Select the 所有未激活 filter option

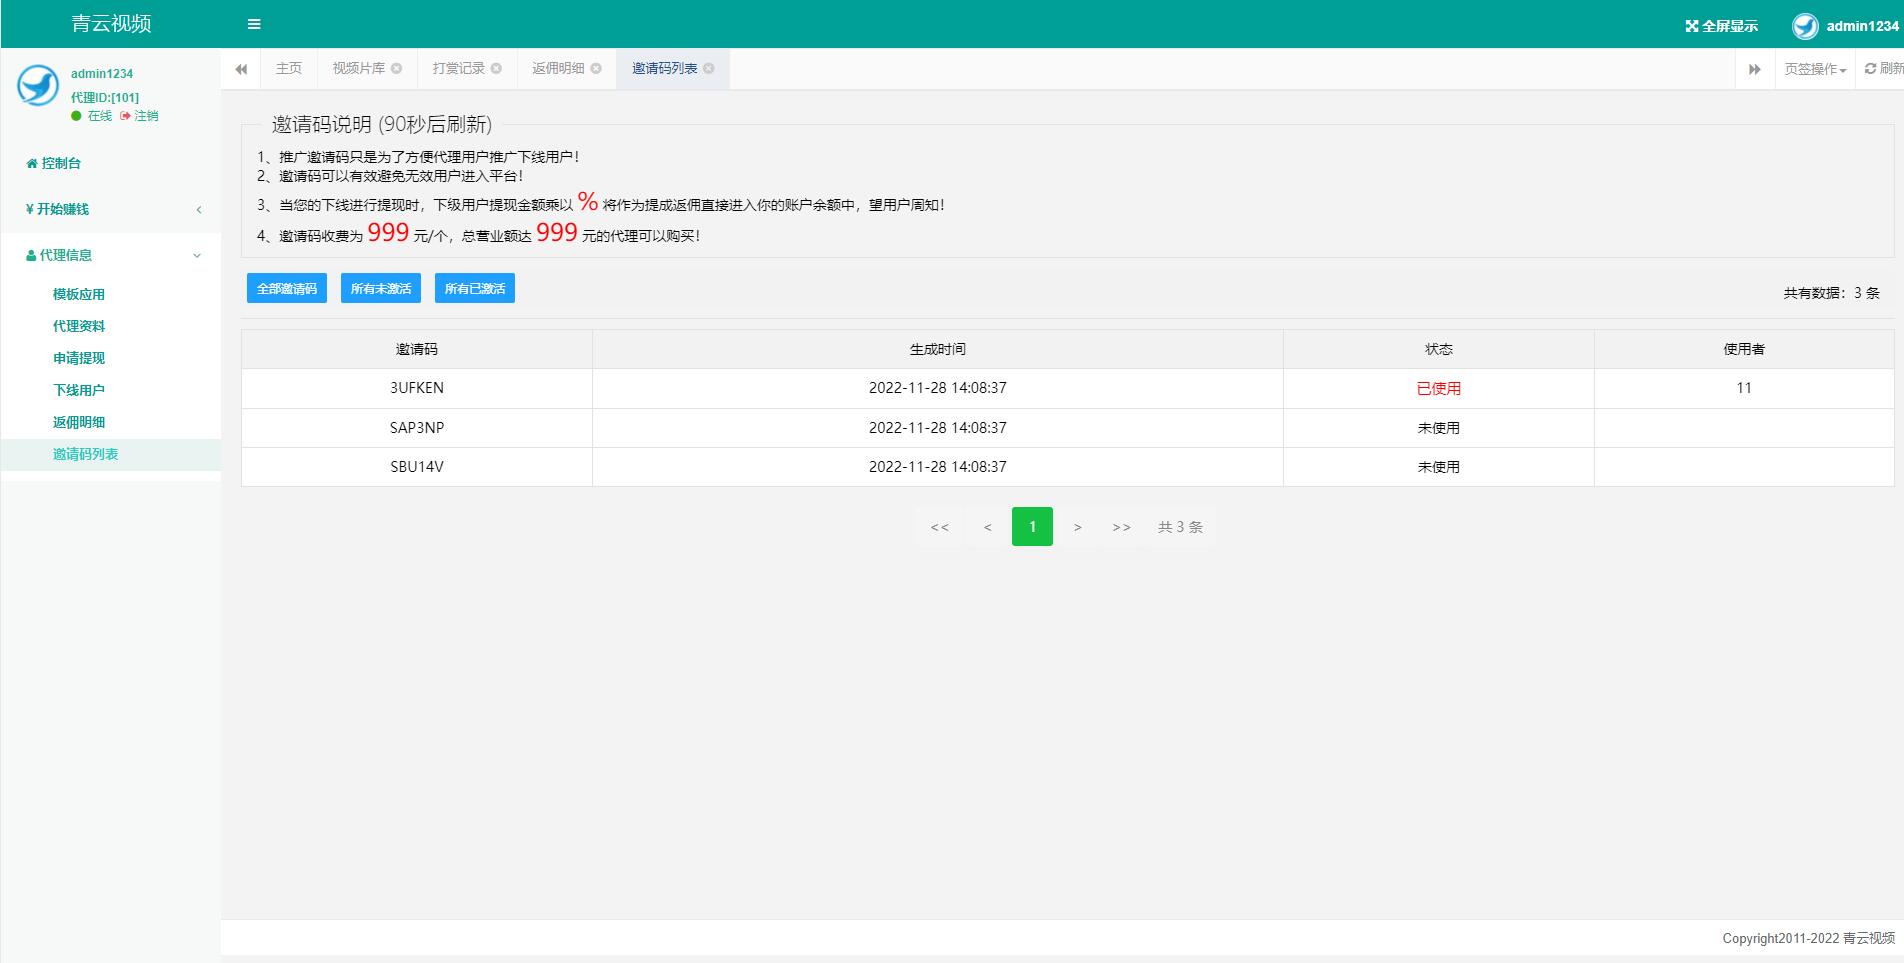point(380,288)
